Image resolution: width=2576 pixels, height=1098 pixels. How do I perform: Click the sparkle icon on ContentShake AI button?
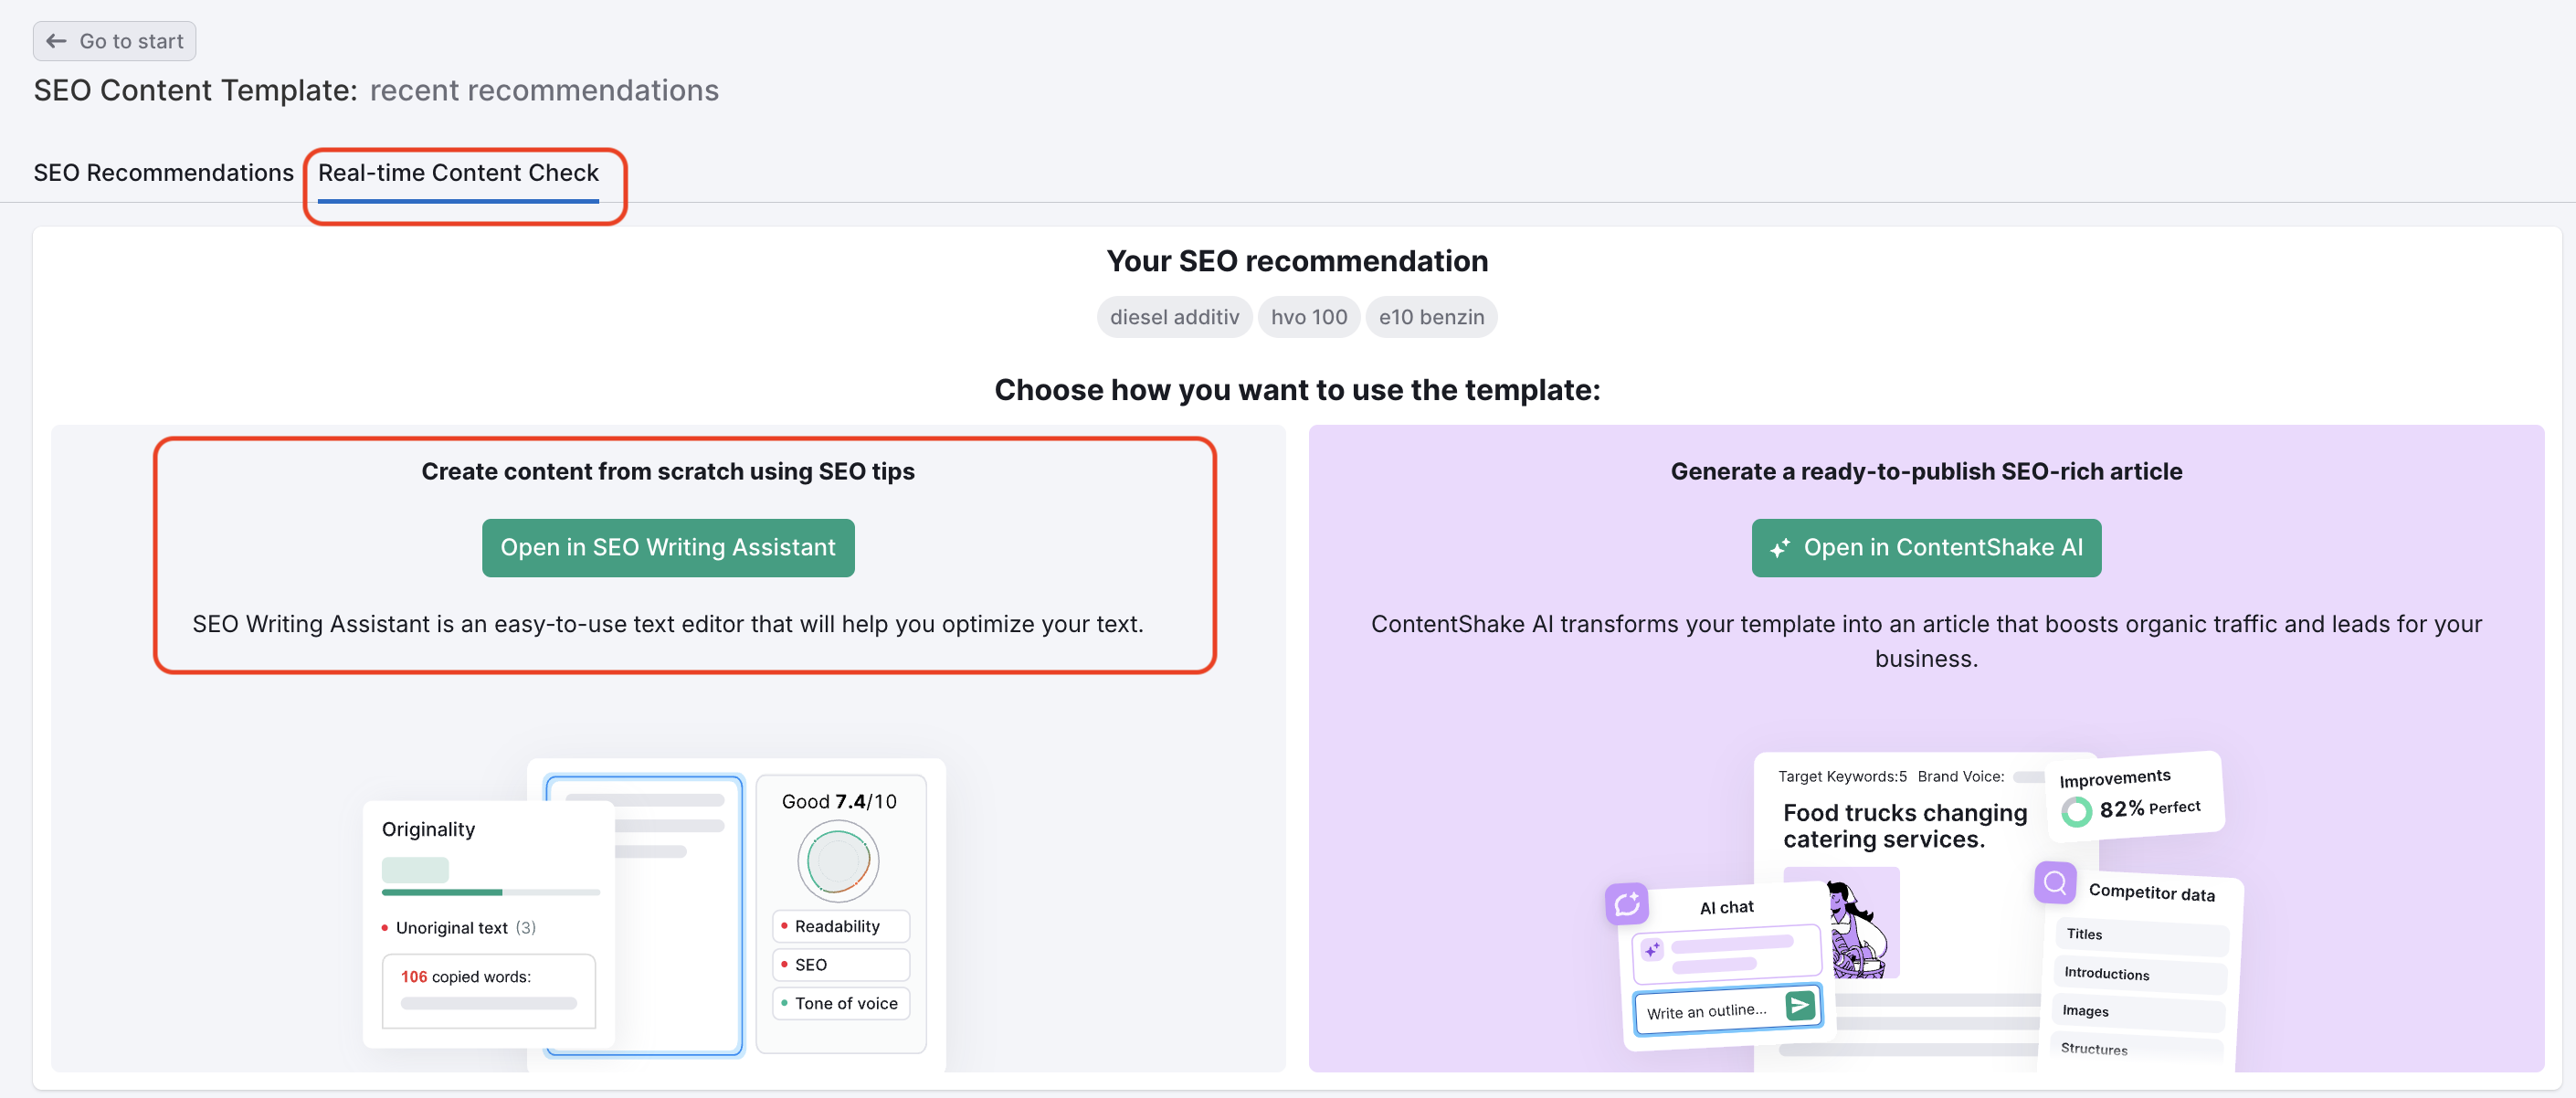tap(1780, 547)
